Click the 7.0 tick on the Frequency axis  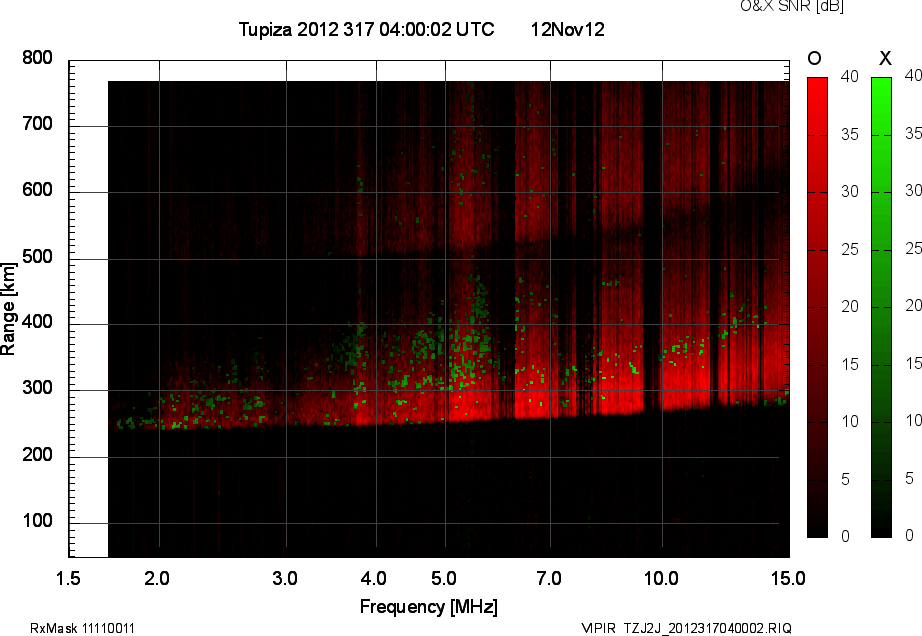pos(549,578)
